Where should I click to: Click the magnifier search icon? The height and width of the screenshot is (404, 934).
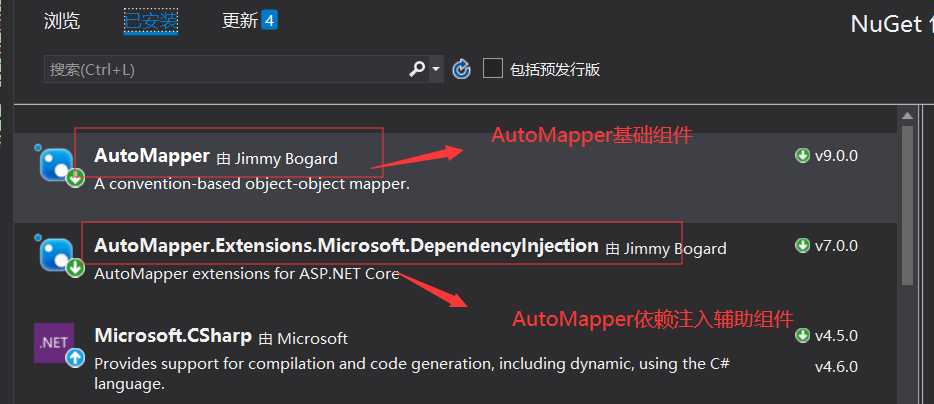click(x=417, y=69)
